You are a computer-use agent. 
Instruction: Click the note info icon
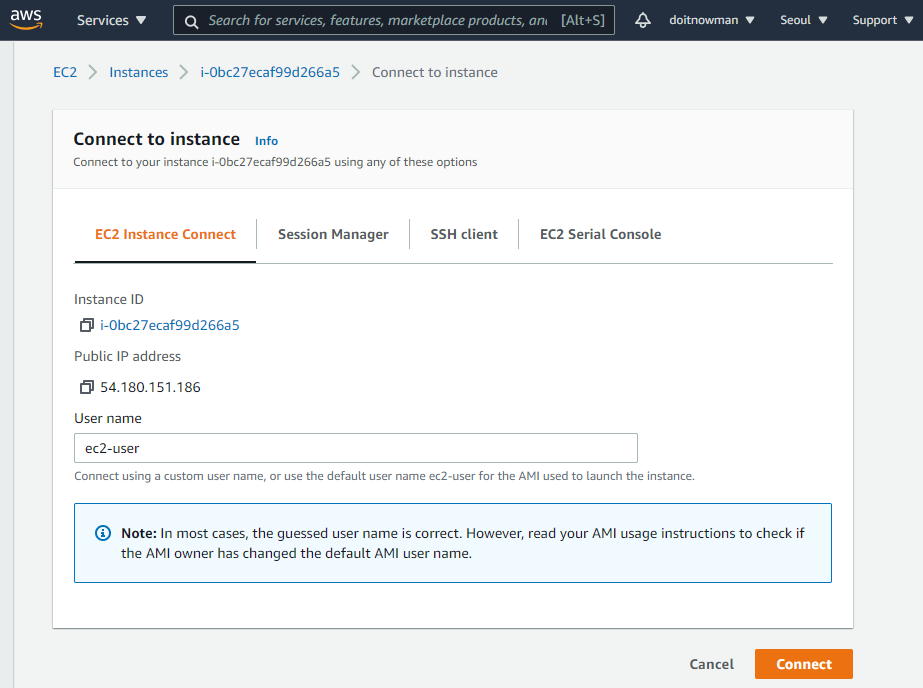point(103,533)
